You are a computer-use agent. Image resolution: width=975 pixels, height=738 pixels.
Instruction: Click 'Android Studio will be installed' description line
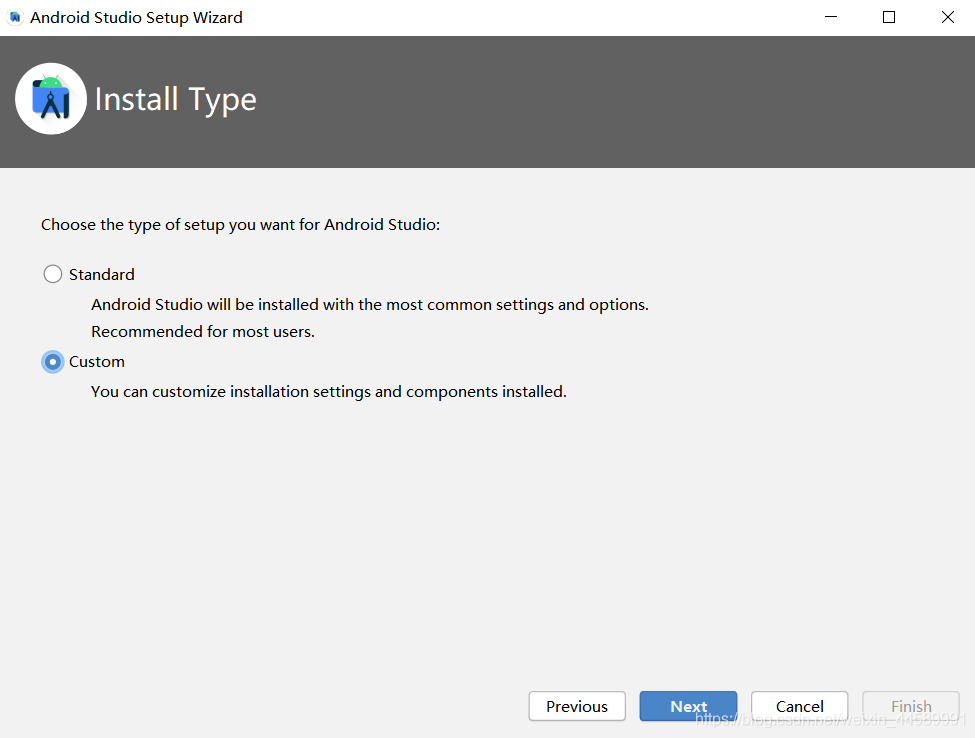pos(370,305)
